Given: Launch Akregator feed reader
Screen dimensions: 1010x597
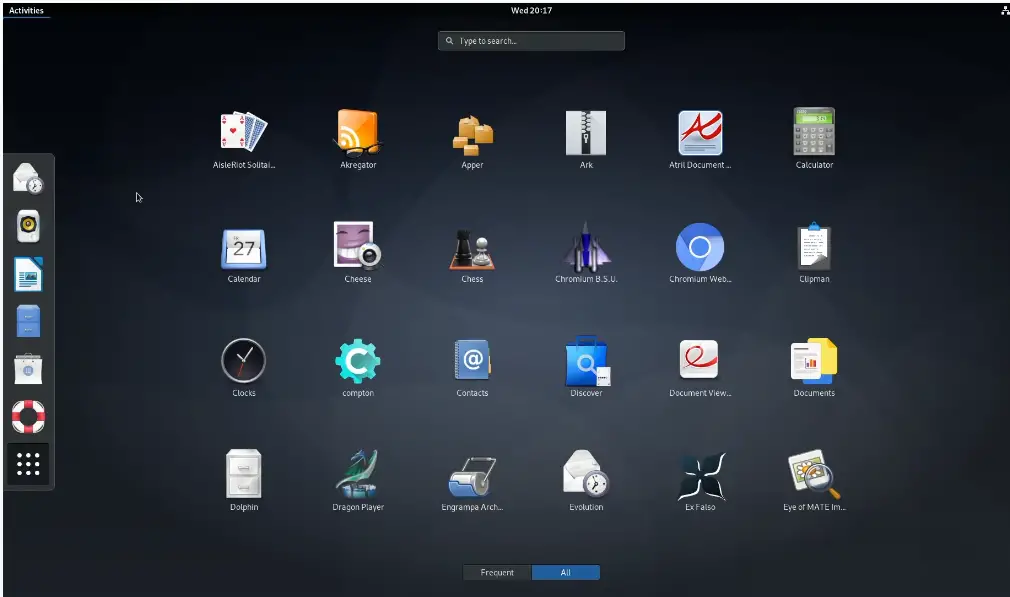Looking at the screenshot, I should coord(357,133).
